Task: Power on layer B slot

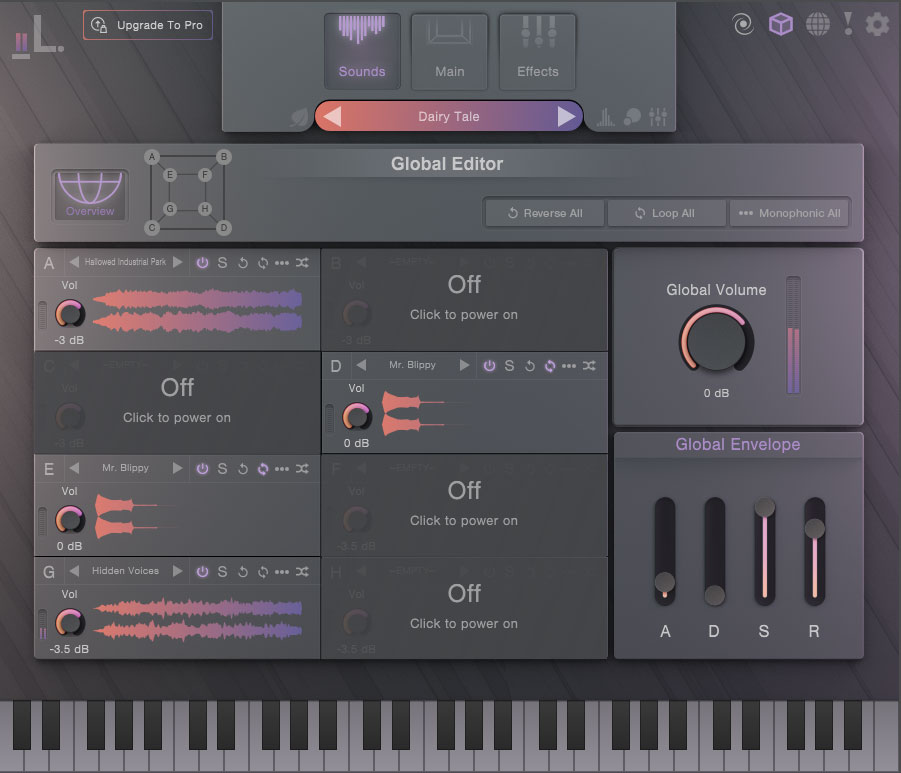Action: pyautogui.click(x=464, y=299)
